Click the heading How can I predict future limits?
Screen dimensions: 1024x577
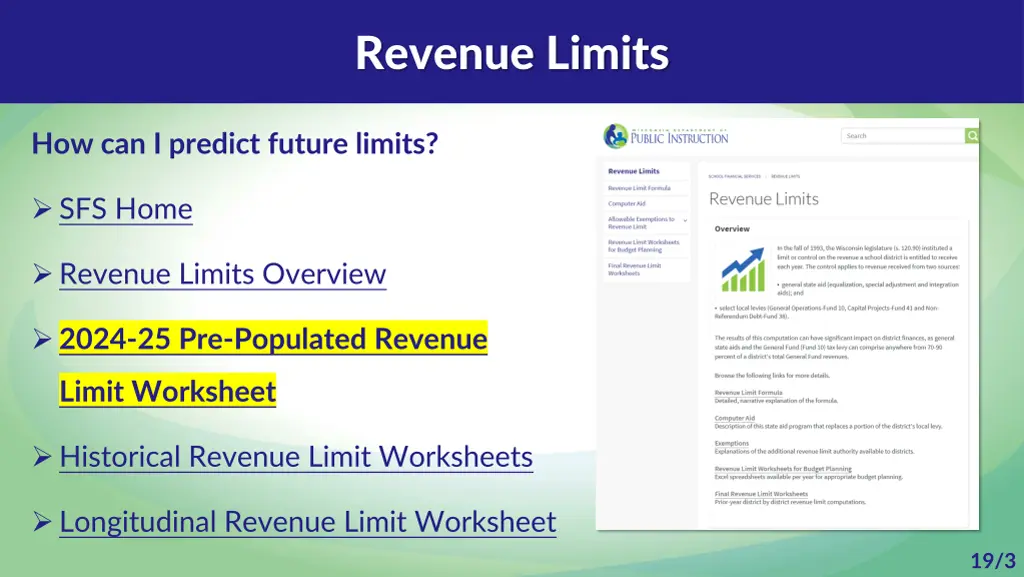(x=234, y=144)
